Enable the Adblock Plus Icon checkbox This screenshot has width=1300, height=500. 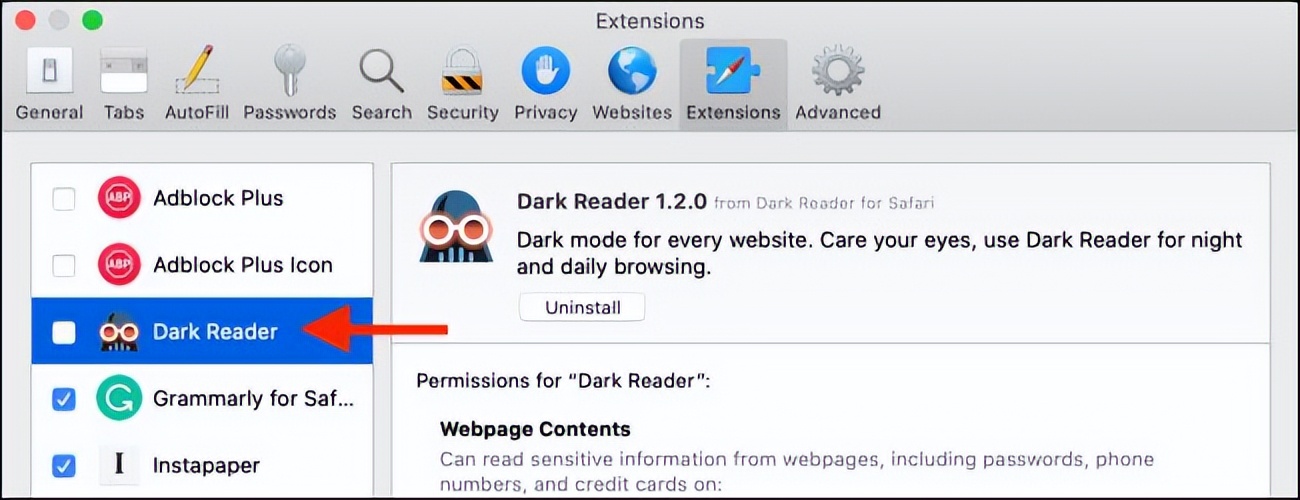[x=63, y=266]
